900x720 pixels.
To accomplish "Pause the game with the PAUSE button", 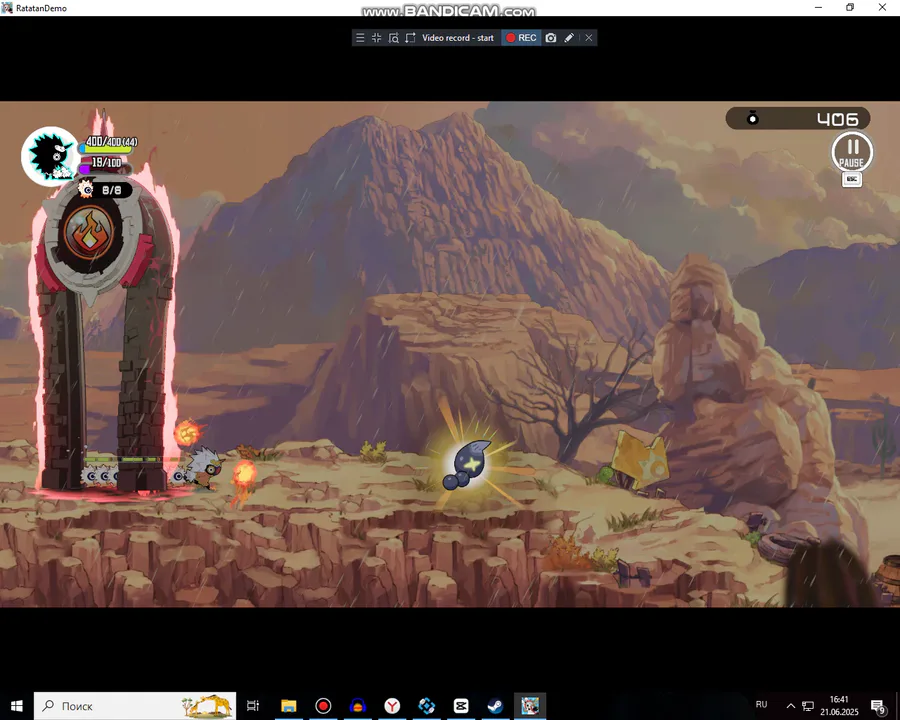I will (x=852, y=152).
